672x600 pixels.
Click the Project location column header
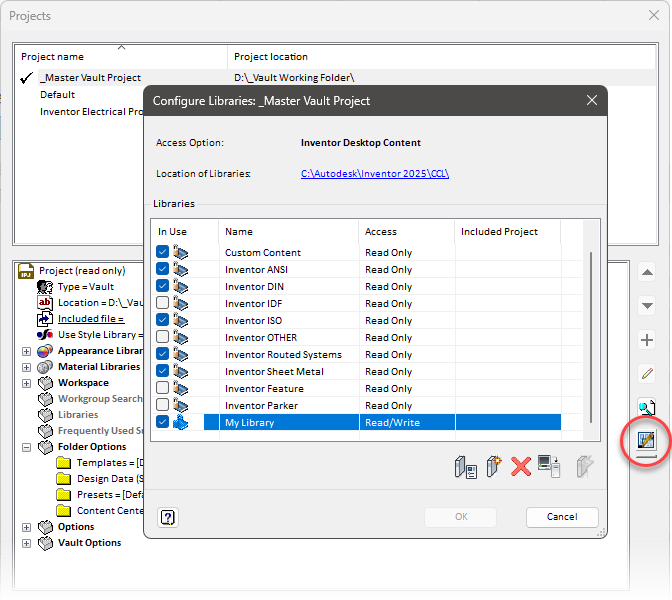441,57
